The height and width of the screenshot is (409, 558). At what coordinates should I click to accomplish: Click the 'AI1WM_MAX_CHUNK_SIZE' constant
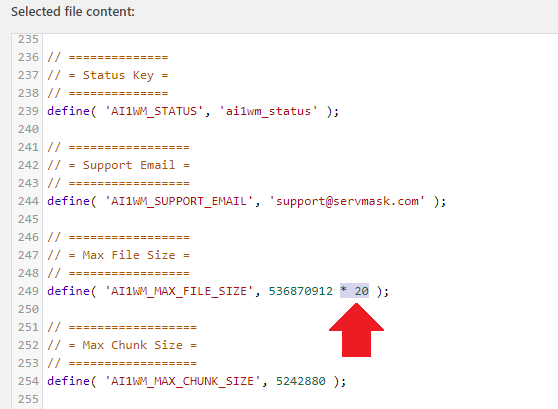(183, 381)
